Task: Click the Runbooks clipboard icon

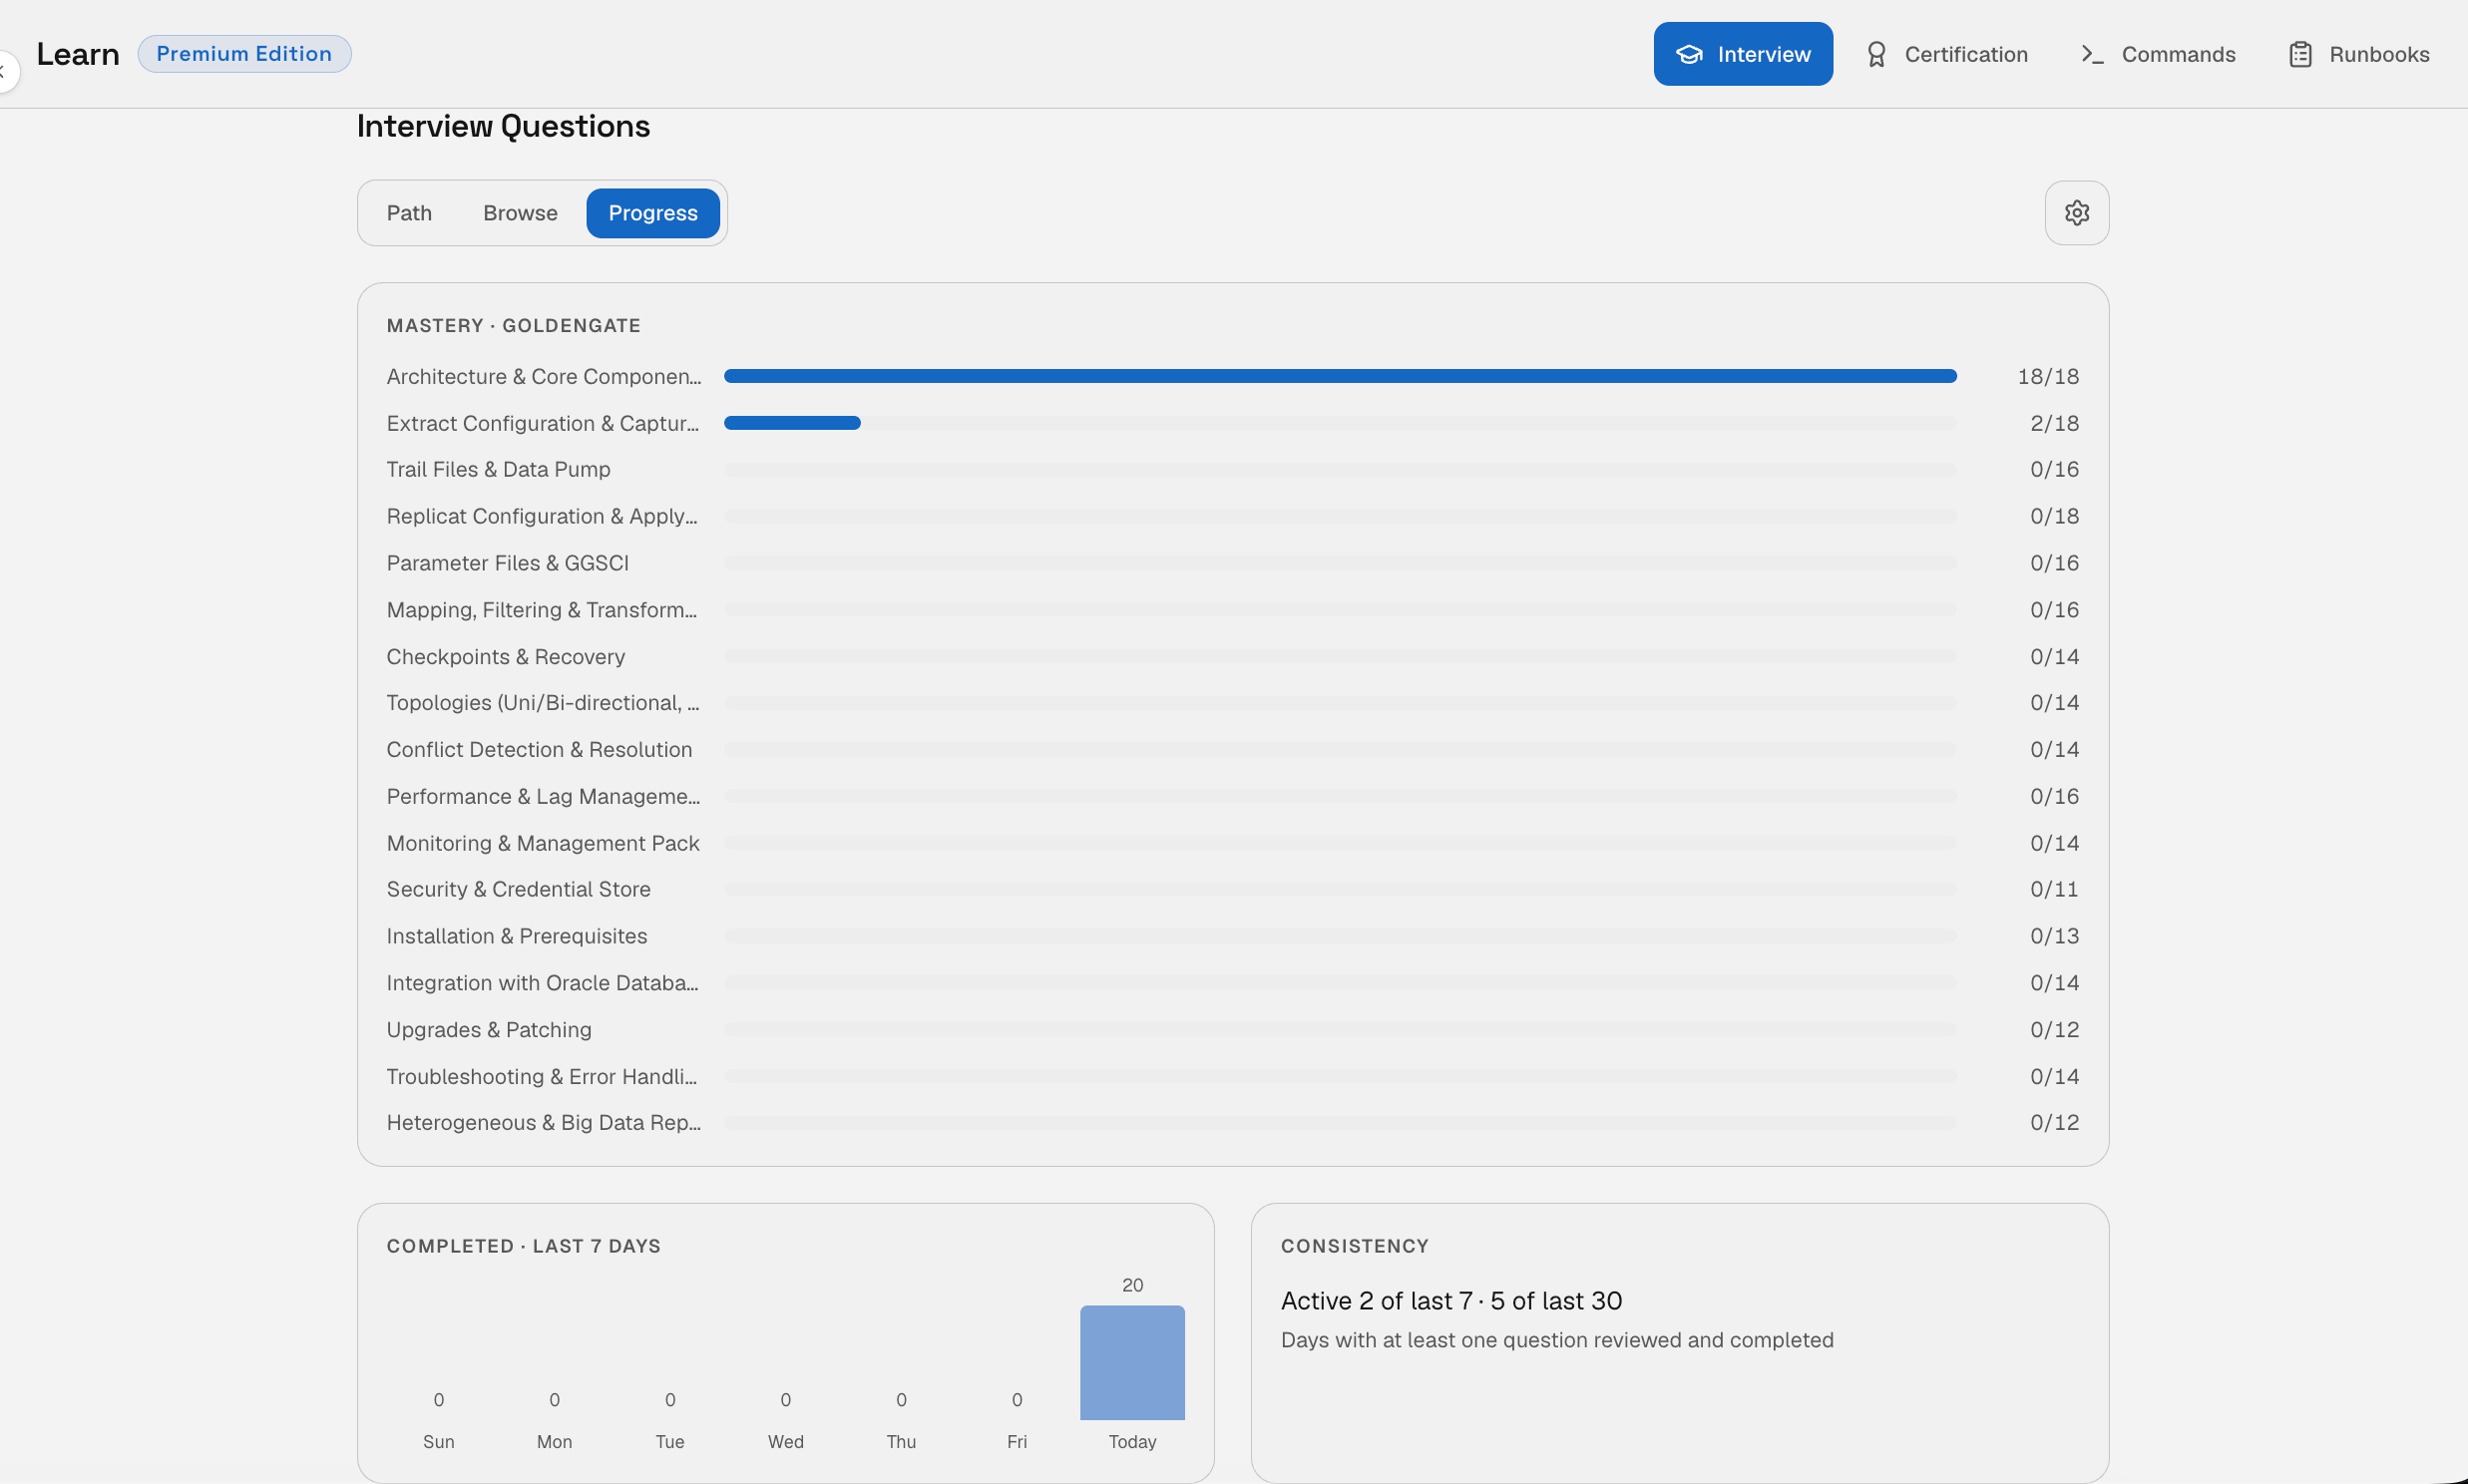Action: tap(2300, 54)
